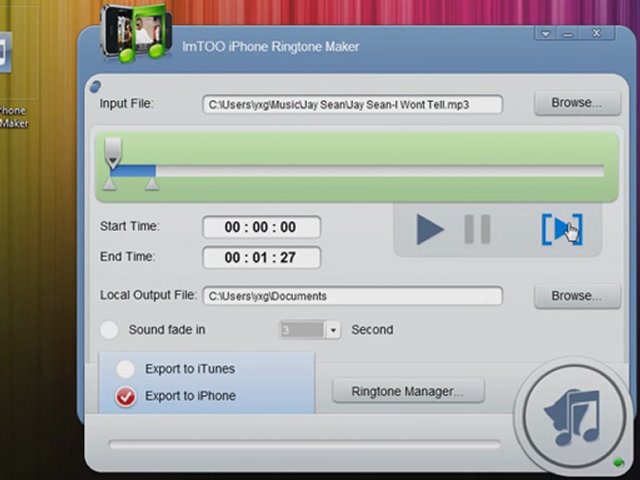
Task: Click the End Time field
Action: pyautogui.click(x=261, y=257)
